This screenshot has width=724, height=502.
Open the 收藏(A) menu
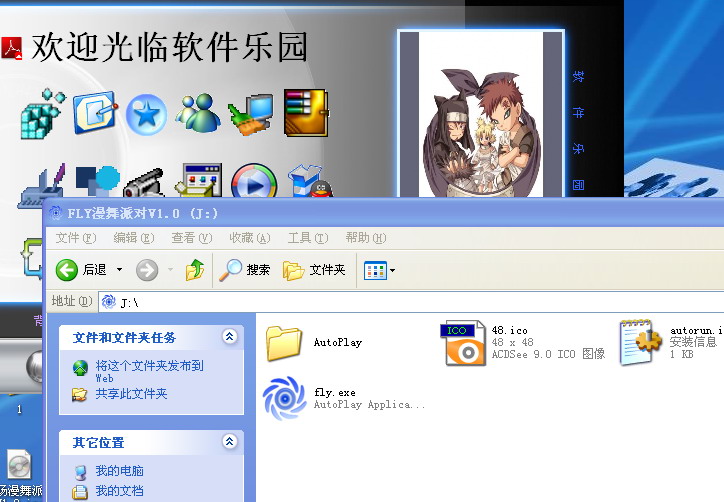coord(250,238)
